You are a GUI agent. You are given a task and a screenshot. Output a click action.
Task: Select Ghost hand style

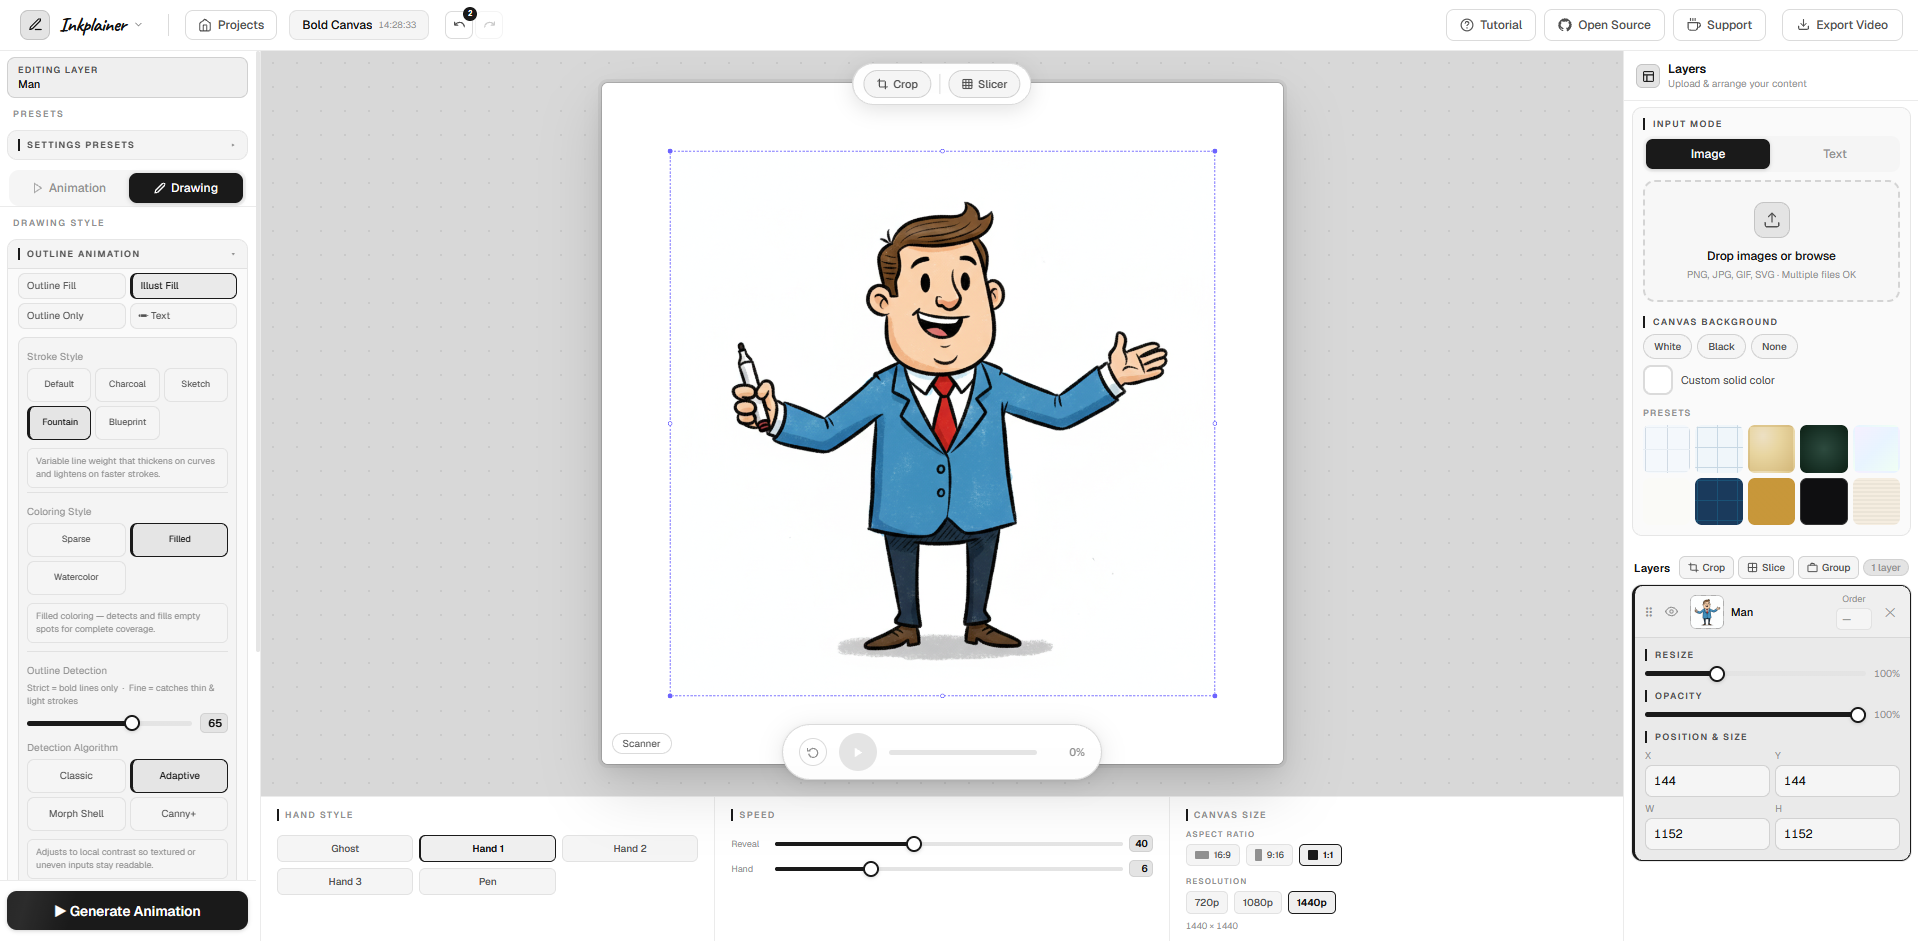(345, 849)
